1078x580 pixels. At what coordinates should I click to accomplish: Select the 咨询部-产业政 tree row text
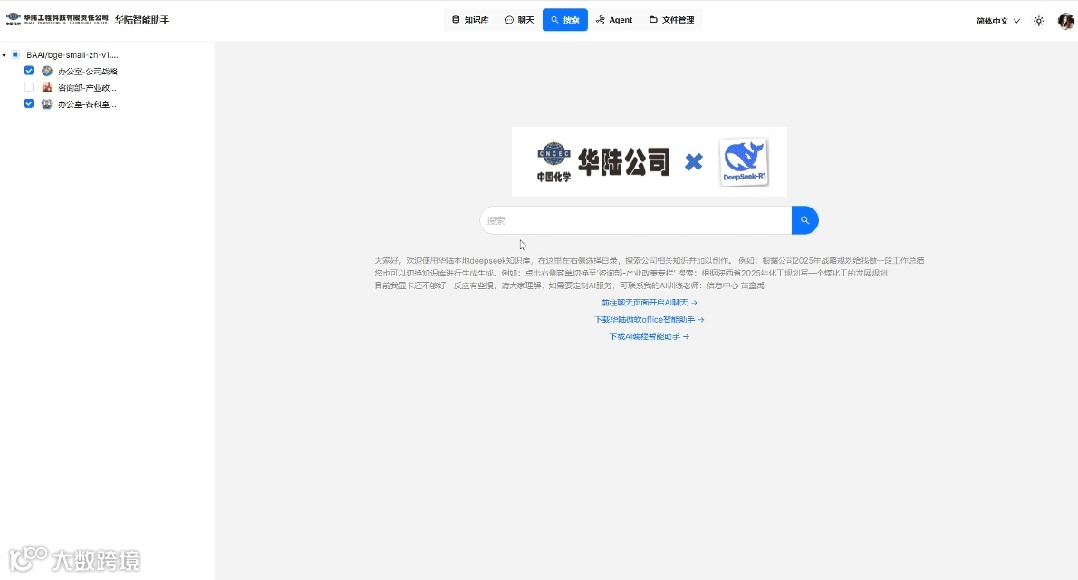87,88
